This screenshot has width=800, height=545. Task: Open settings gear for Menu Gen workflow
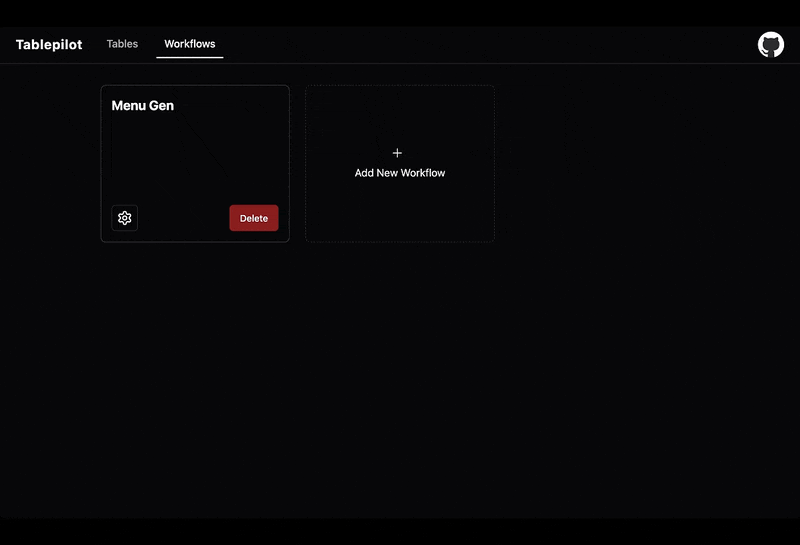(x=124, y=218)
